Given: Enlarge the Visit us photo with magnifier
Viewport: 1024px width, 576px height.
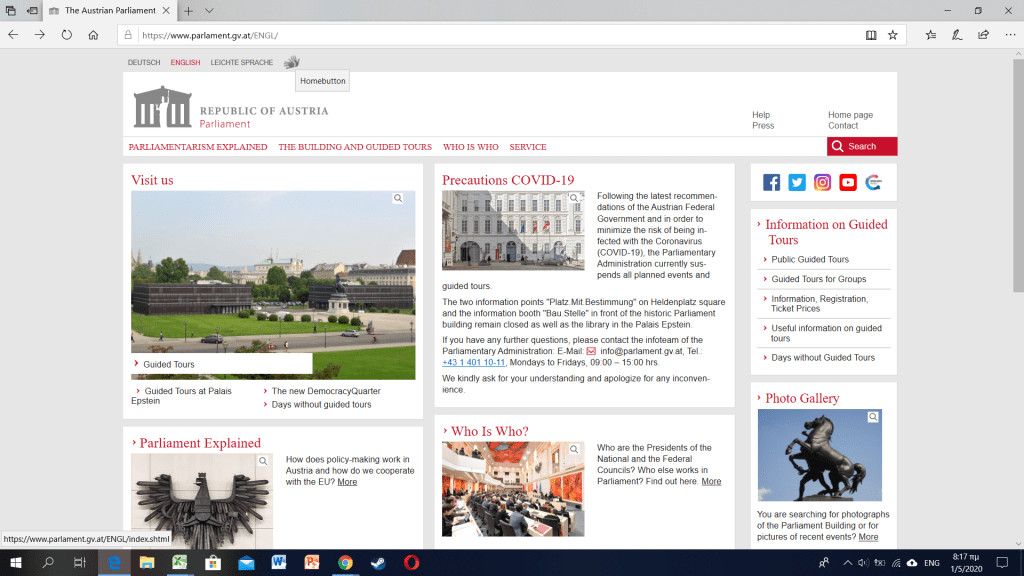Looking at the screenshot, I should (398, 199).
